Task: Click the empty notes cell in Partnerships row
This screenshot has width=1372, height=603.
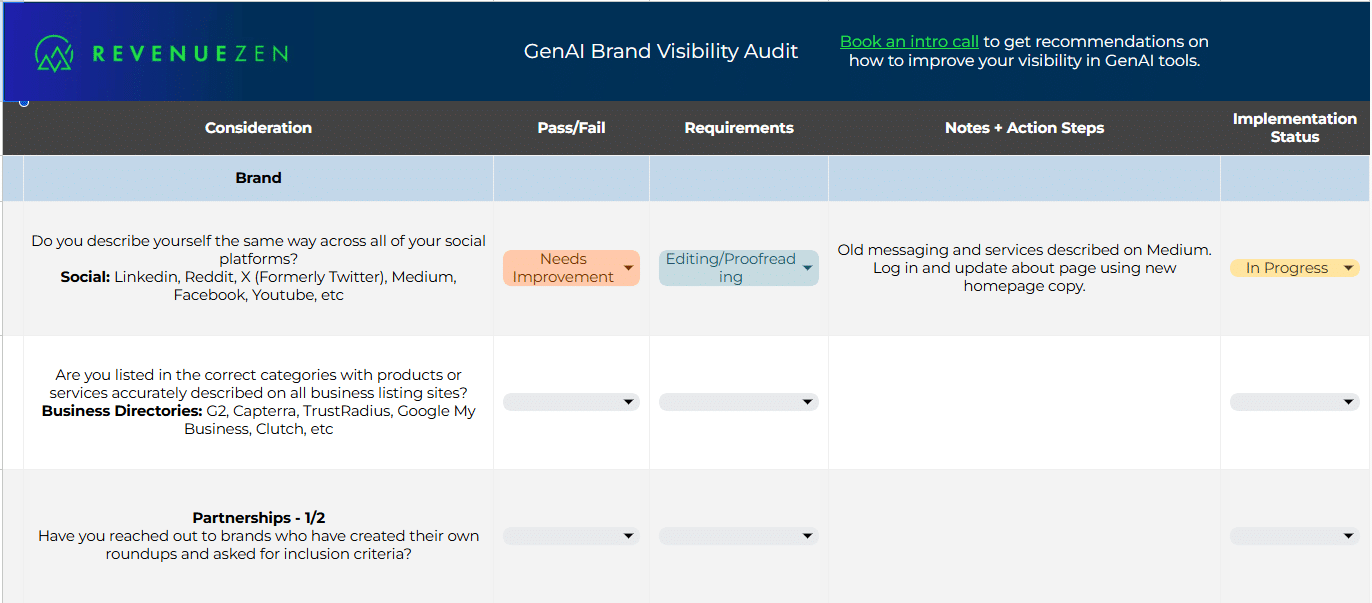Action: tap(1024, 536)
